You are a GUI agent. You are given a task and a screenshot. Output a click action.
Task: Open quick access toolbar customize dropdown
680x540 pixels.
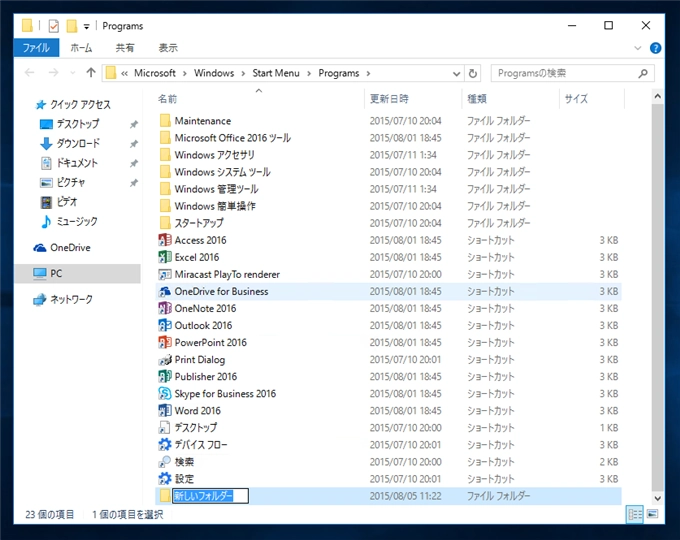coord(87,26)
